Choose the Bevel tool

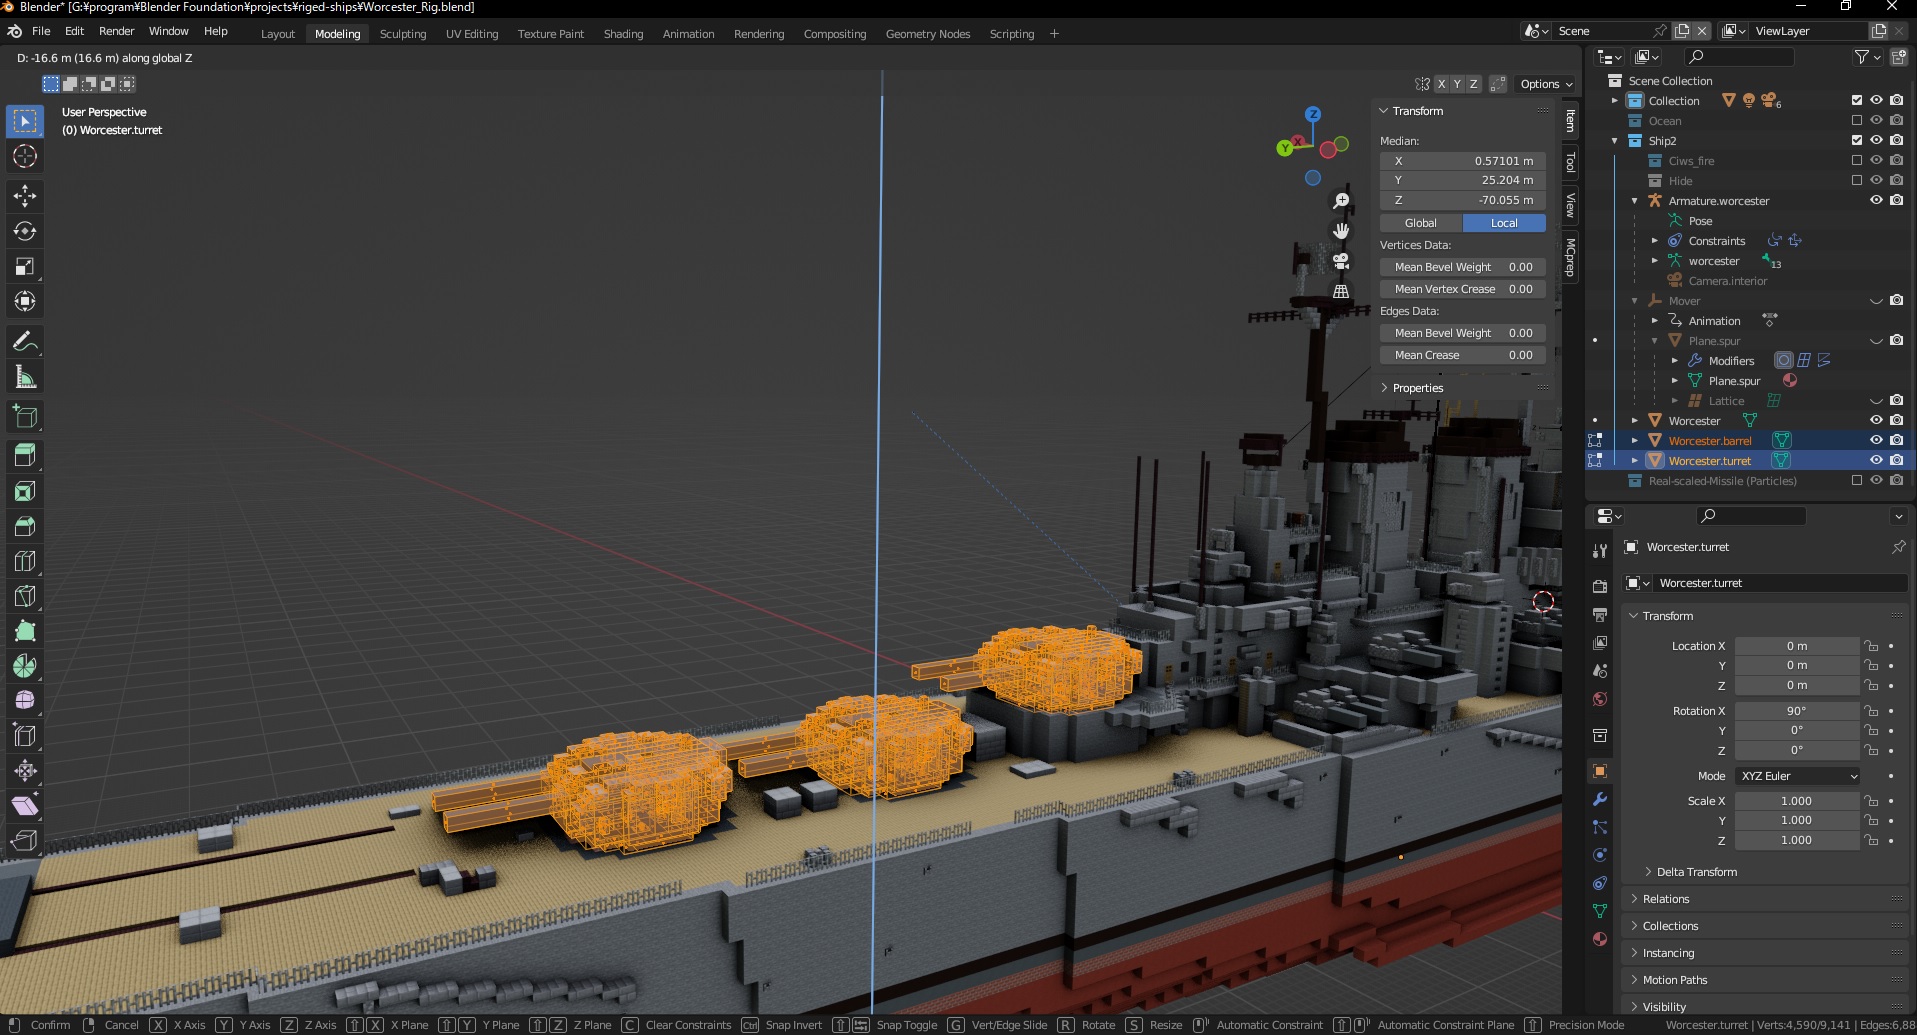25,526
